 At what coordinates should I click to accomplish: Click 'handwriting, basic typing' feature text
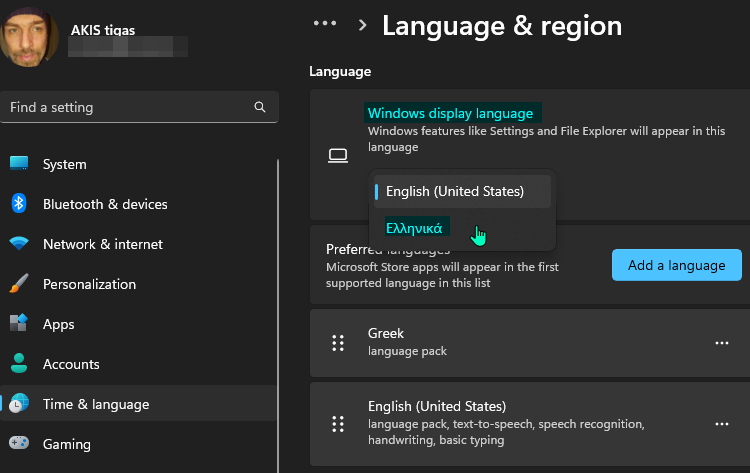436,440
